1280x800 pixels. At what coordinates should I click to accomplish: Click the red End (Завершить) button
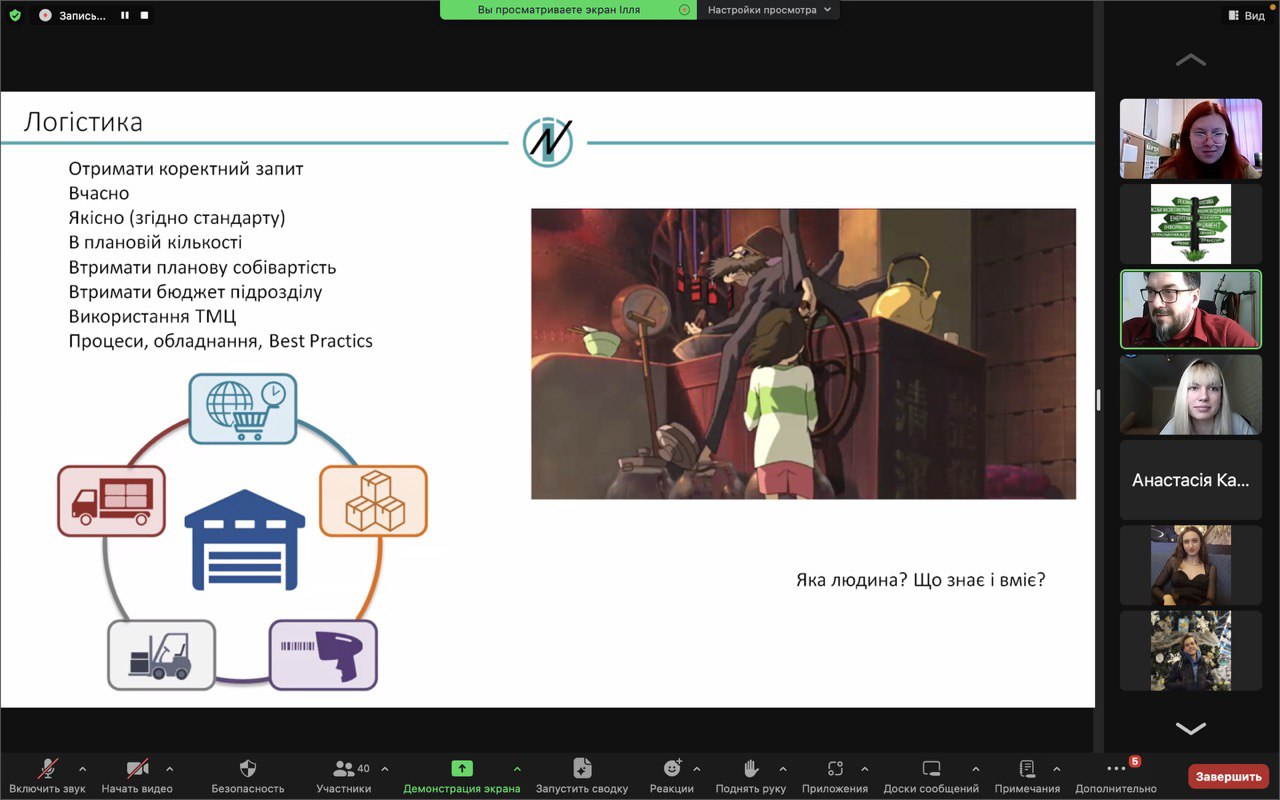1228,776
